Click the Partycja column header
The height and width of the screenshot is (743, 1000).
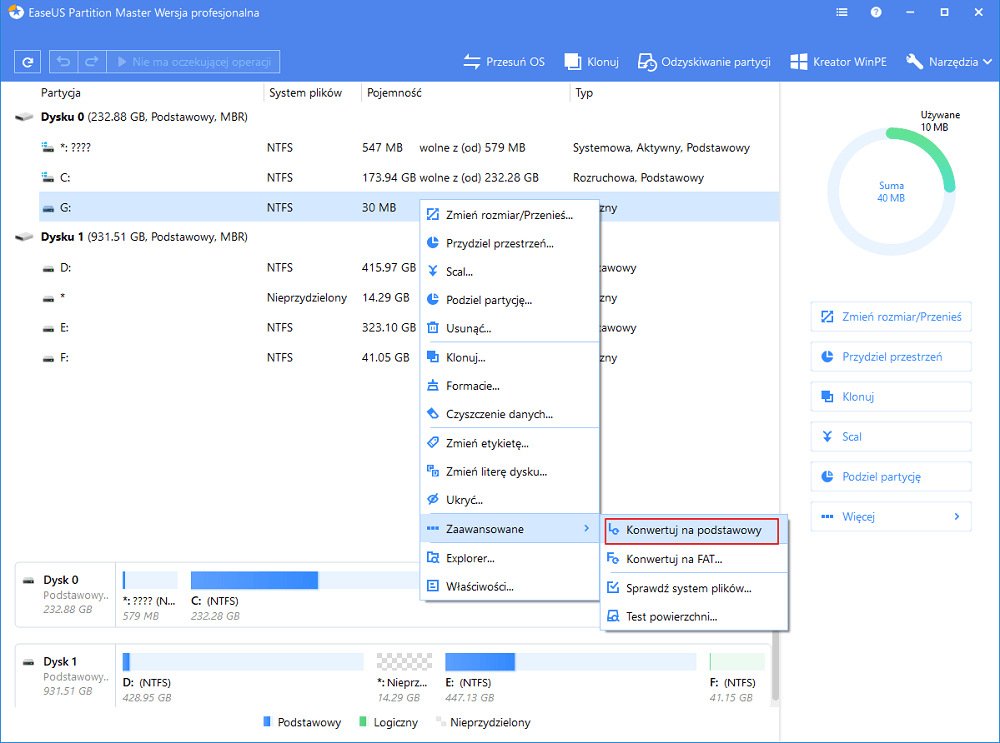point(61,92)
